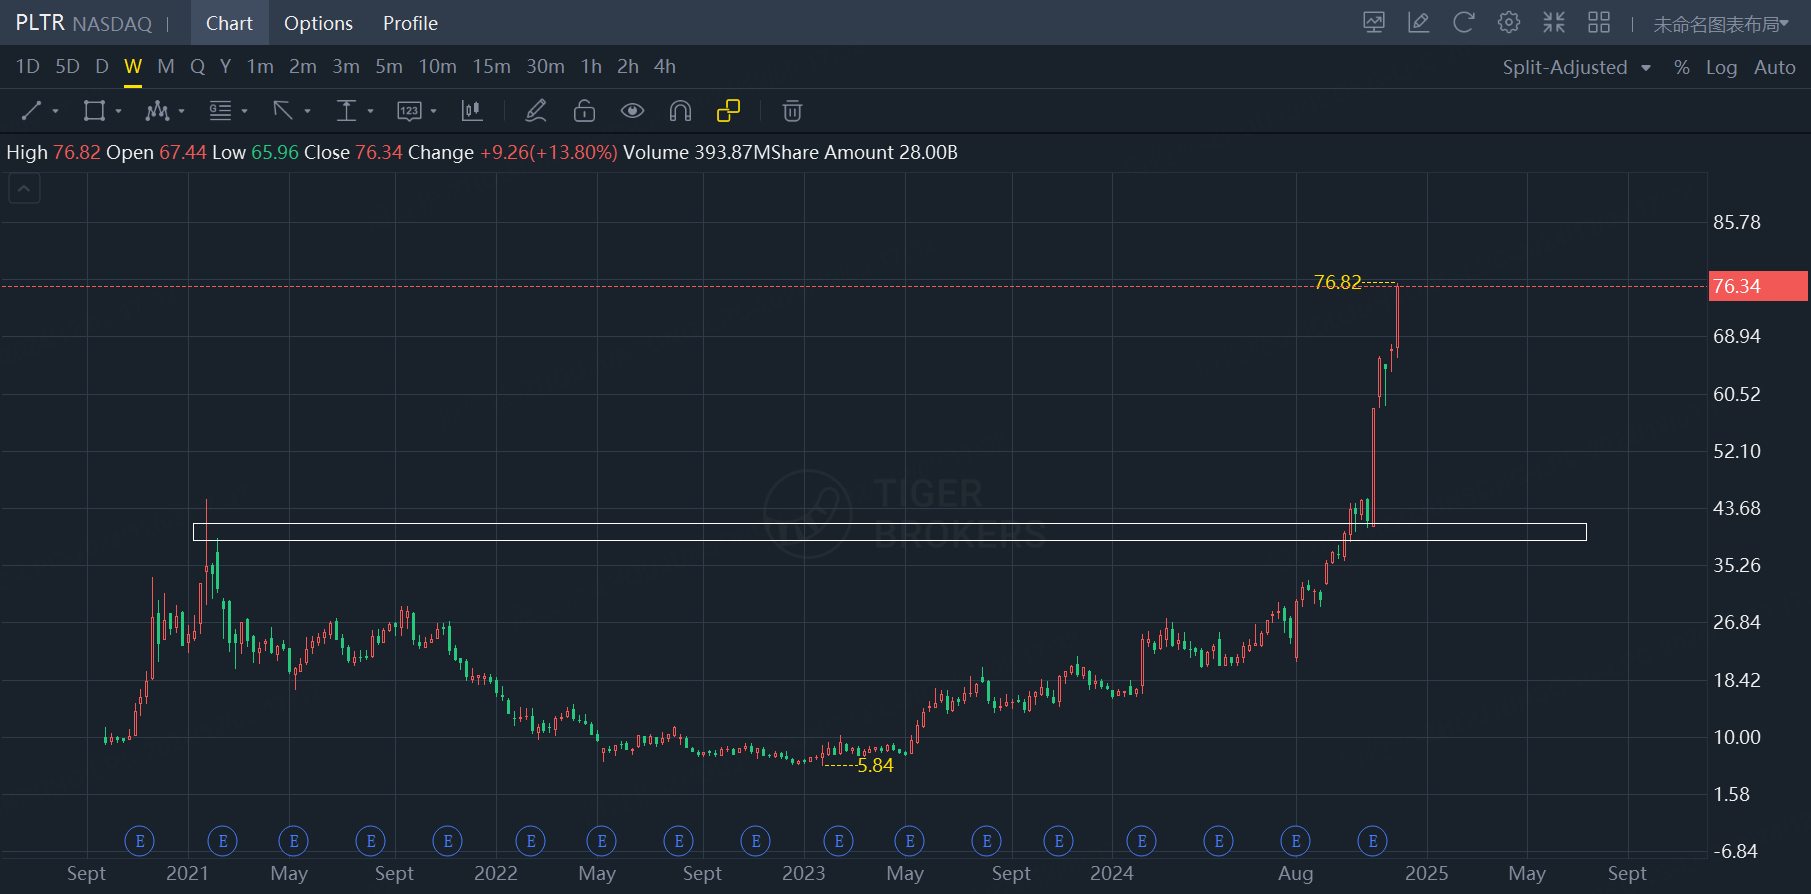
Task: Pick the 4h interval
Action: pos(665,67)
